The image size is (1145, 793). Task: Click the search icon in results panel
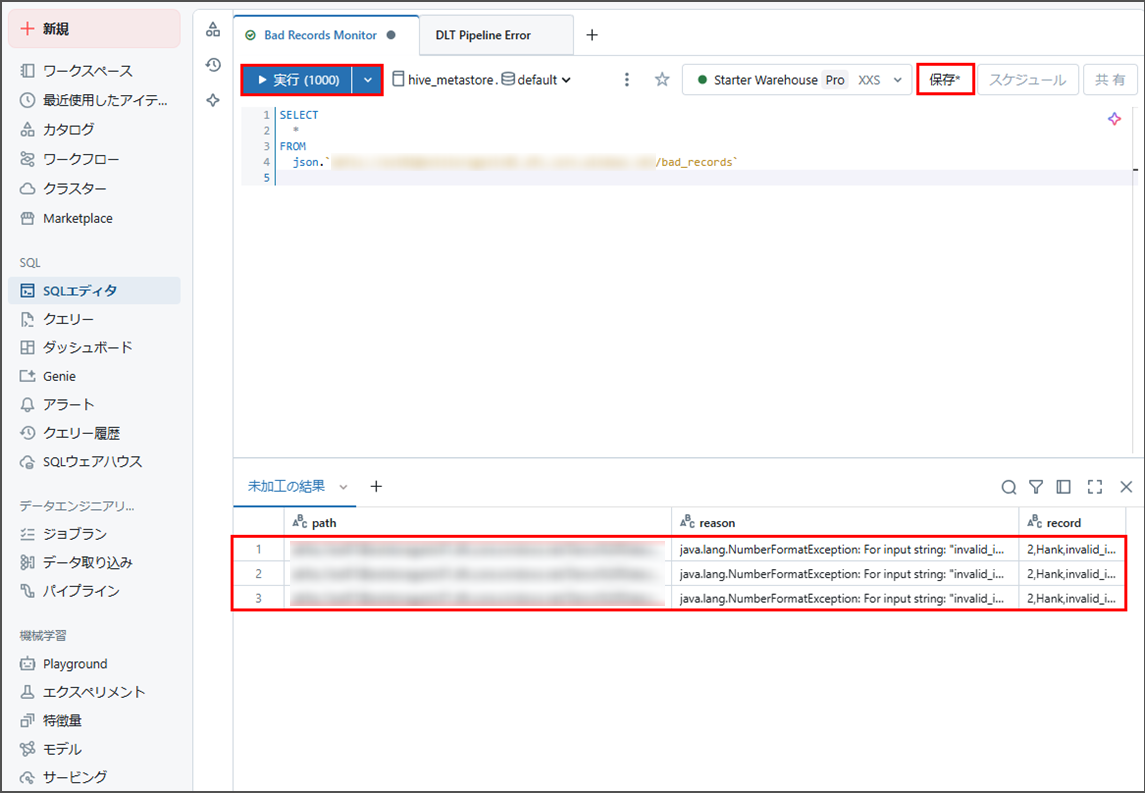[1009, 487]
